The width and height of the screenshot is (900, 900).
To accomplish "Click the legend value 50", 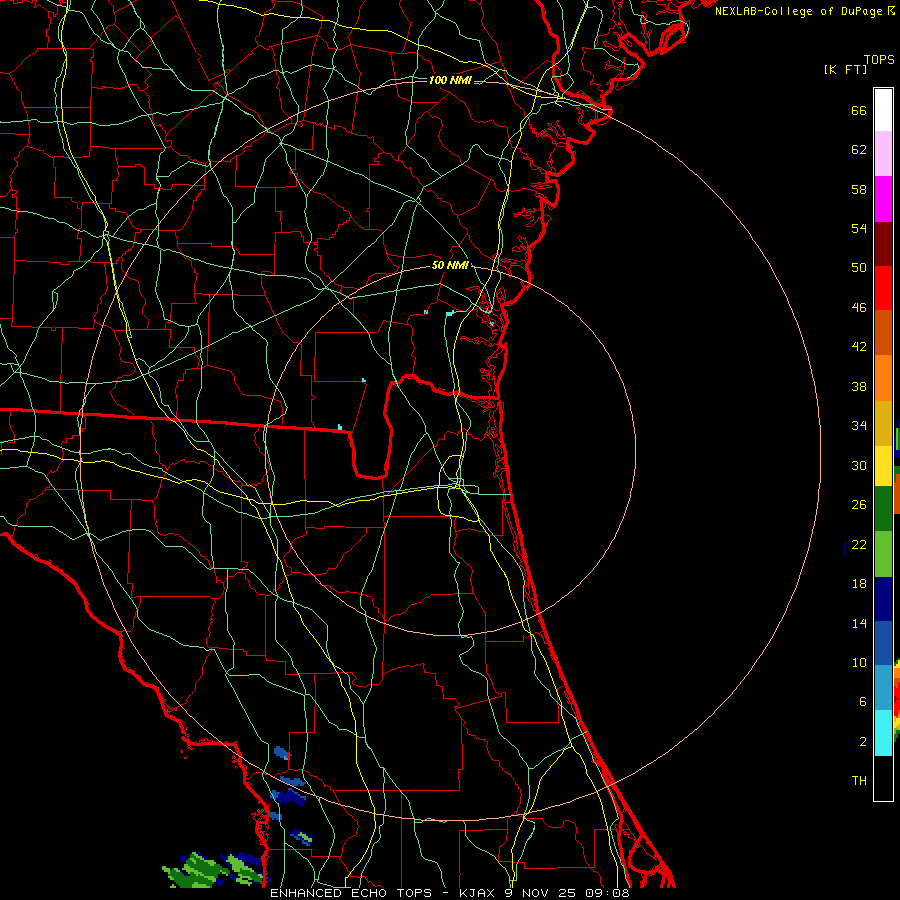I will (x=859, y=268).
